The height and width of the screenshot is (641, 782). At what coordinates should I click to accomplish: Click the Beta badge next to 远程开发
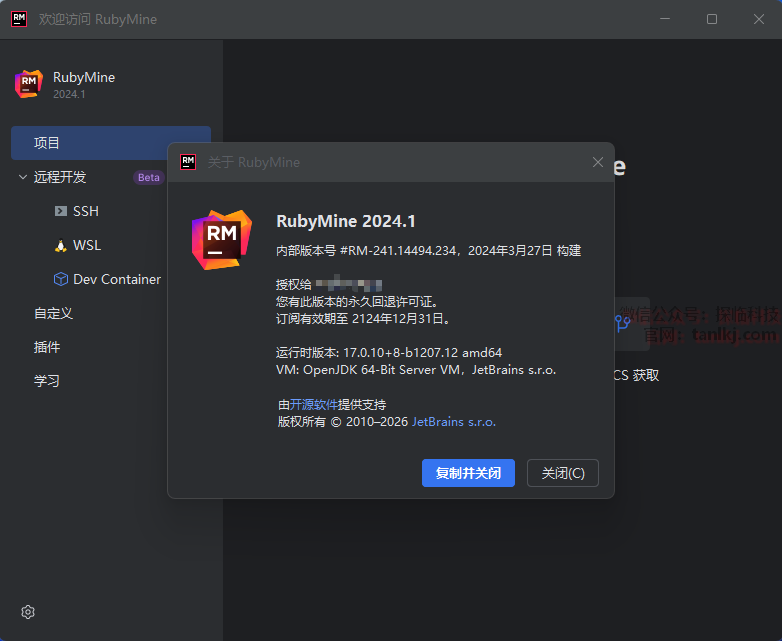pyautogui.click(x=148, y=177)
